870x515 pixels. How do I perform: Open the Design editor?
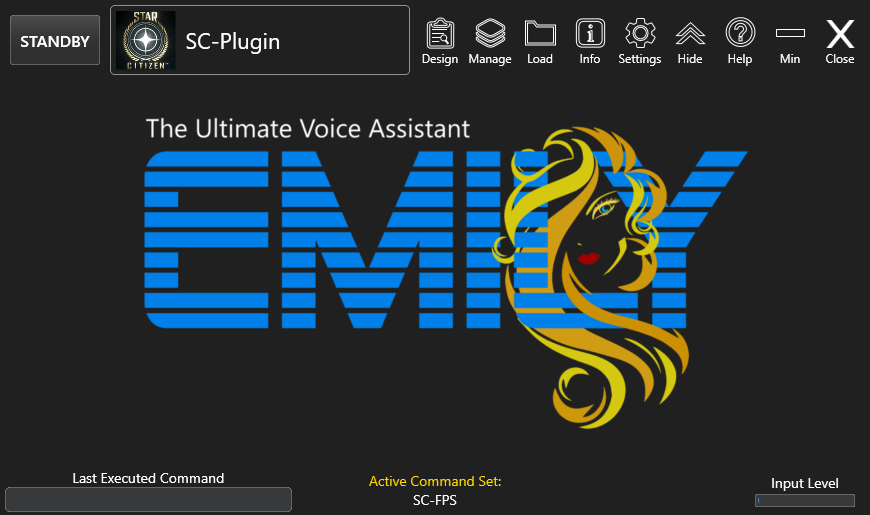click(440, 42)
